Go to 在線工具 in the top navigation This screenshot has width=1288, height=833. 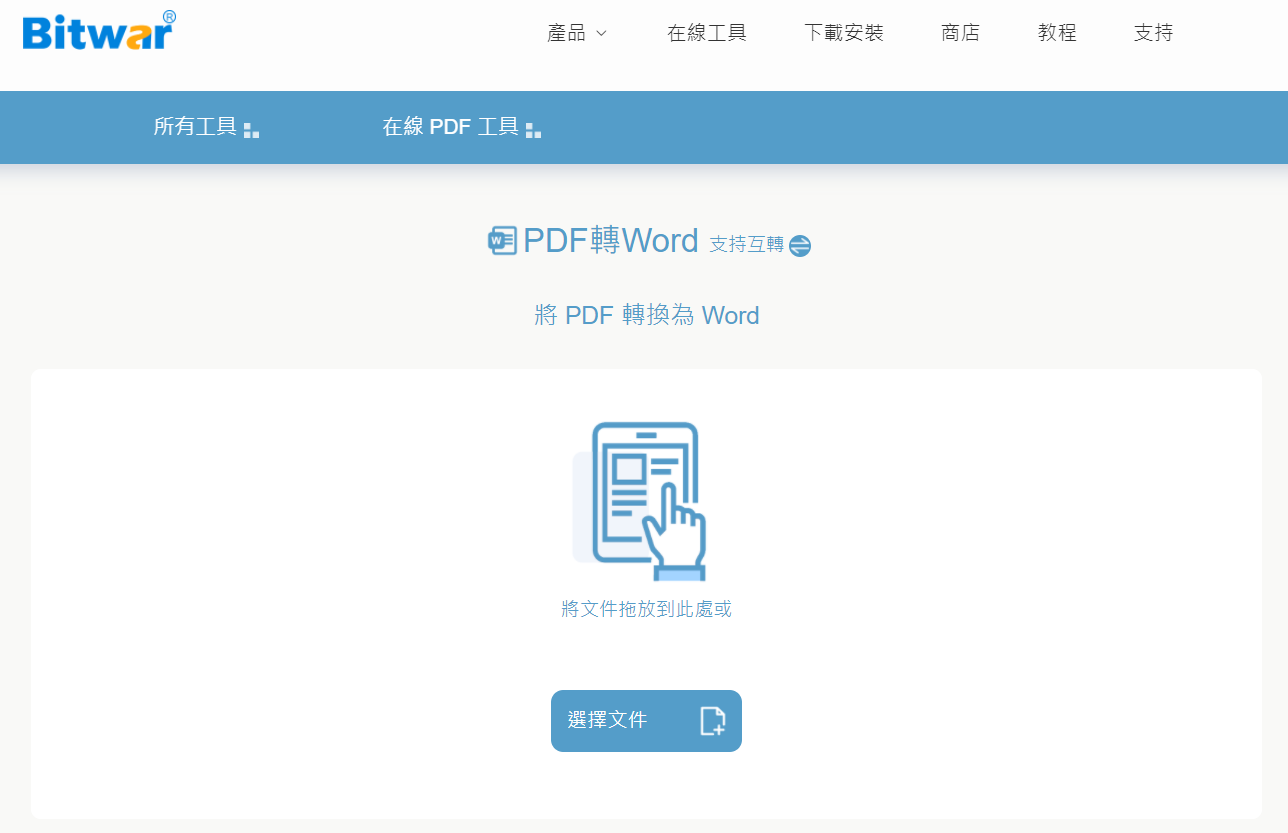pyautogui.click(x=707, y=33)
